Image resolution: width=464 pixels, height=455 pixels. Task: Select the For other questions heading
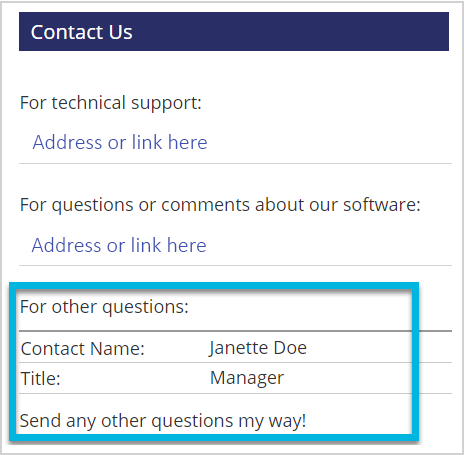[104, 307]
